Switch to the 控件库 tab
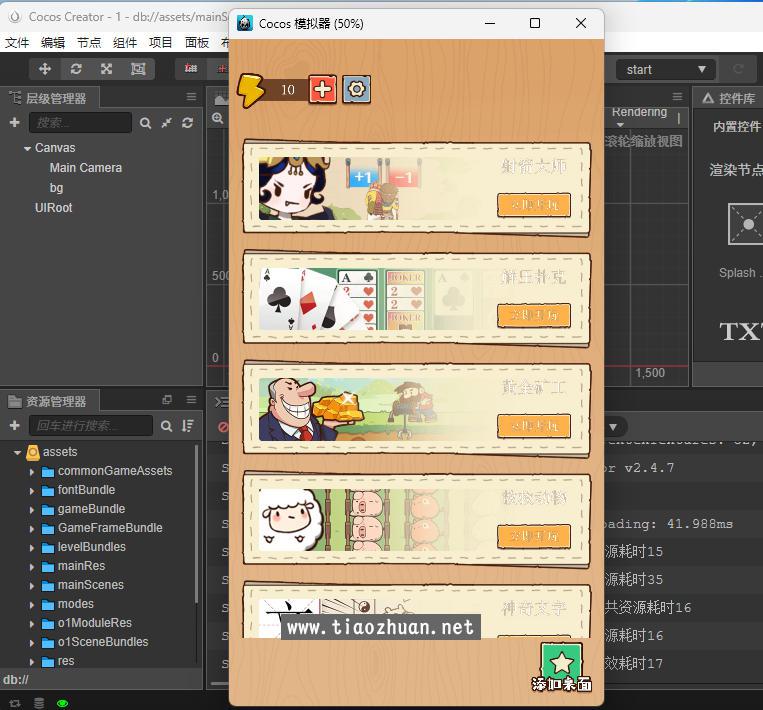The width and height of the screenshot is (763, 710). [x=729, y=98]
